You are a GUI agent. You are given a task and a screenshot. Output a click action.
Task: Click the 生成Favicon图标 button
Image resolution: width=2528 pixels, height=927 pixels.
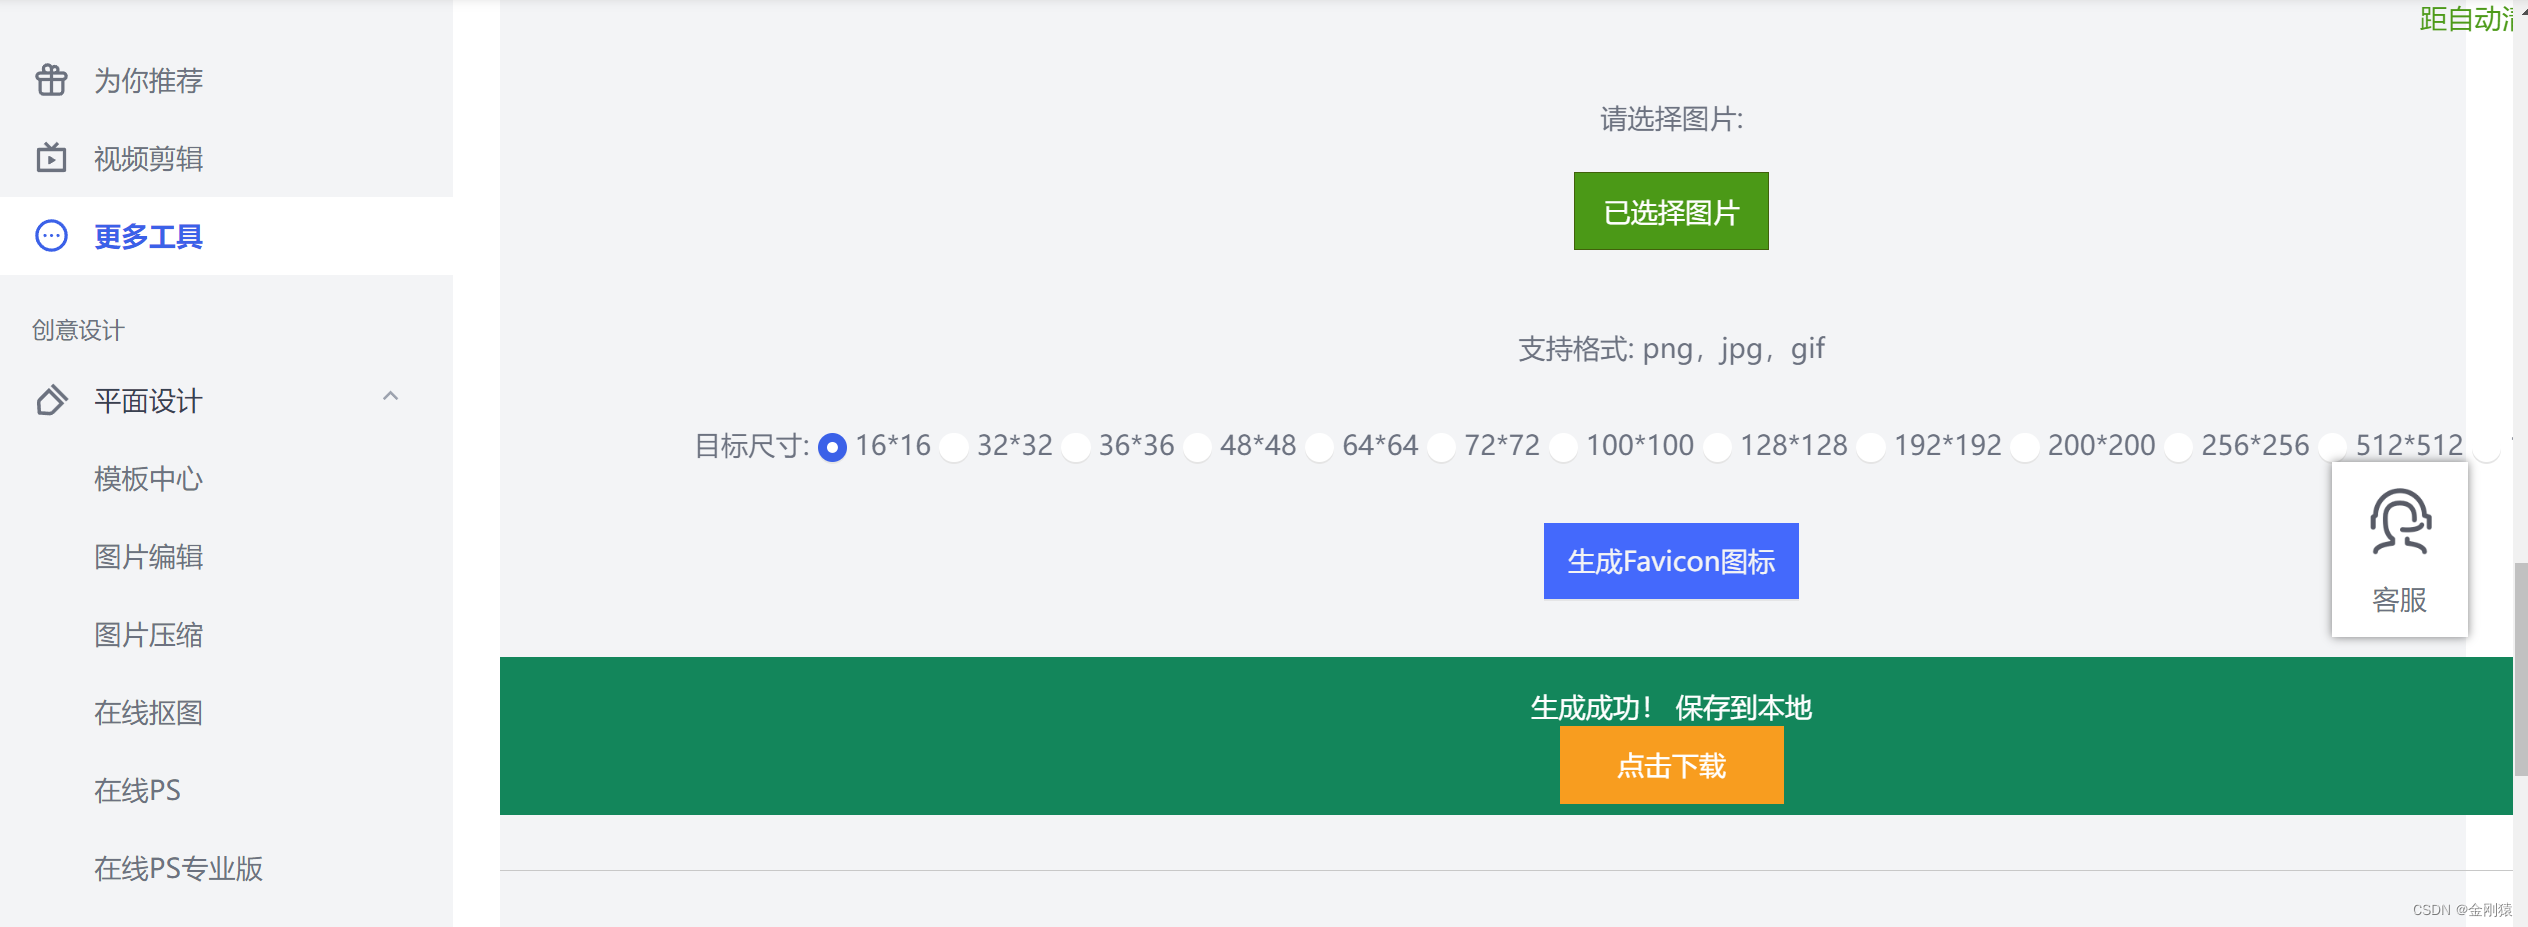(x=1671, y=561)
